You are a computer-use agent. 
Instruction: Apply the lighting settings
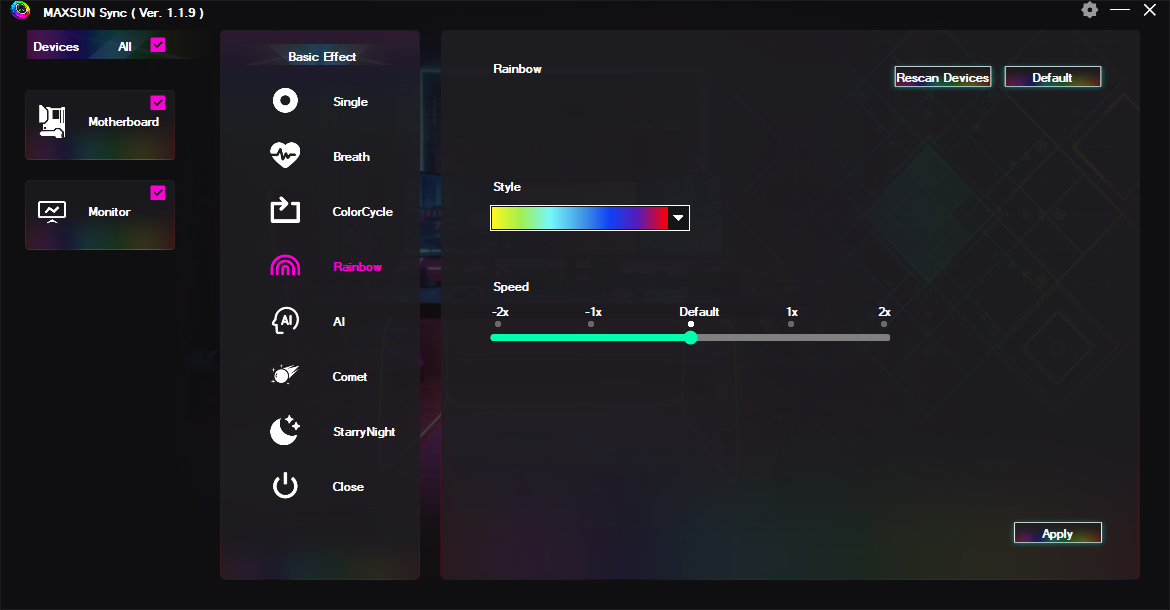click(x=1057, y=533)
